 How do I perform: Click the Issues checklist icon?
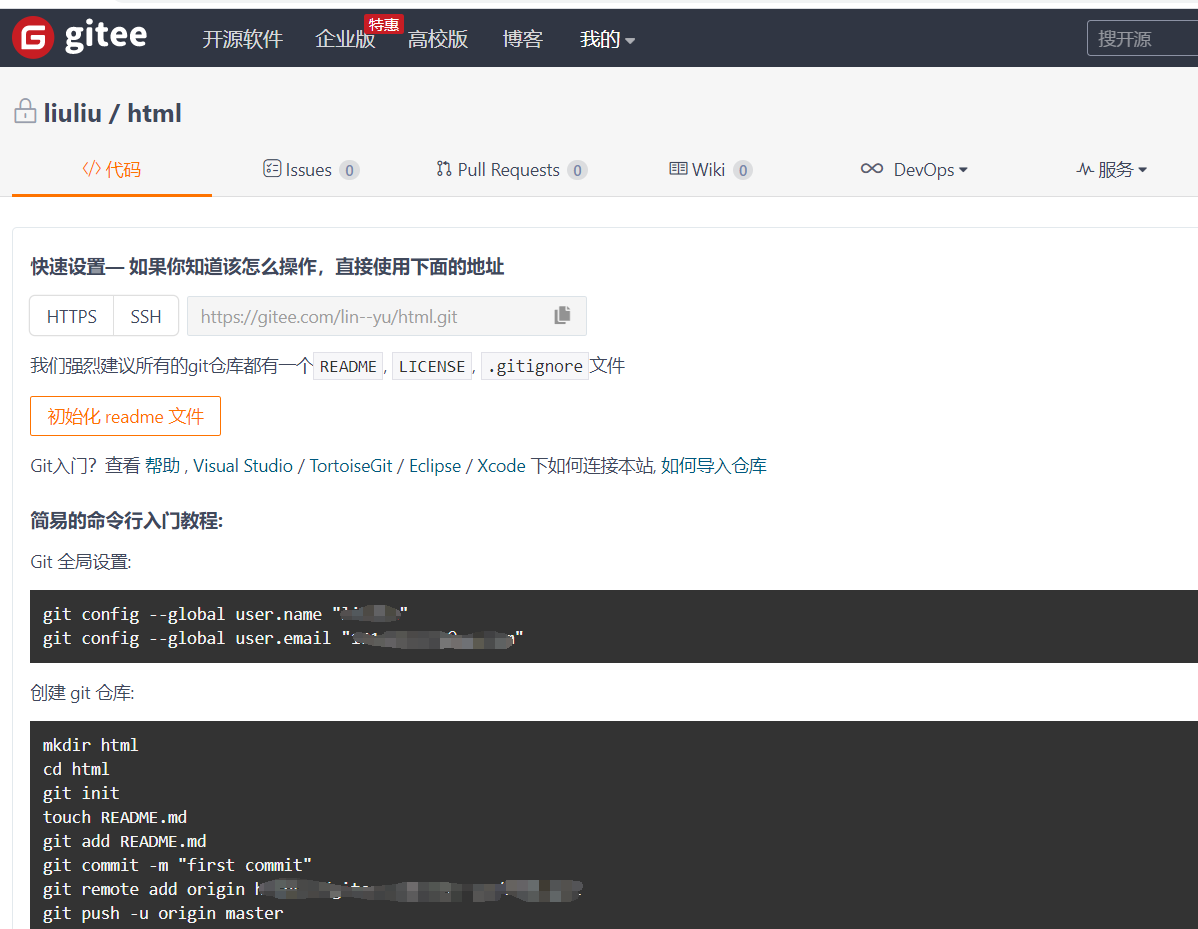coord(271,168)
